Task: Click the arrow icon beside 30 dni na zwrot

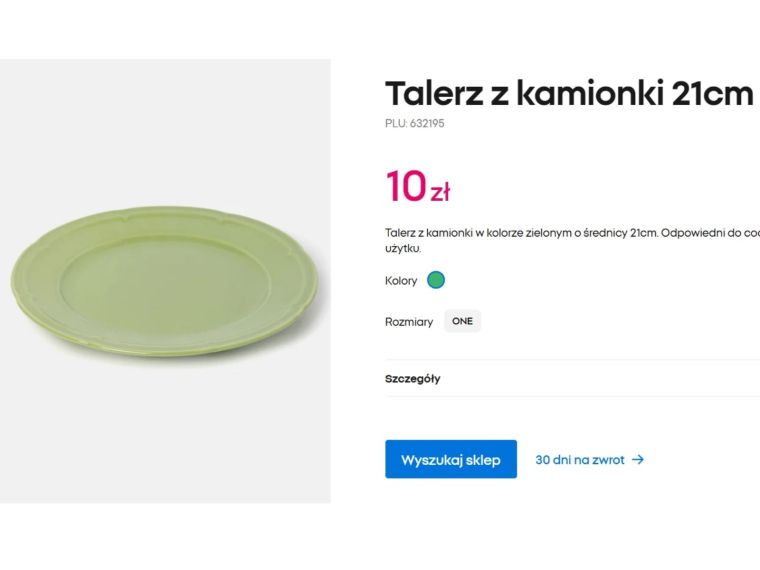Action: click(638, 460)
